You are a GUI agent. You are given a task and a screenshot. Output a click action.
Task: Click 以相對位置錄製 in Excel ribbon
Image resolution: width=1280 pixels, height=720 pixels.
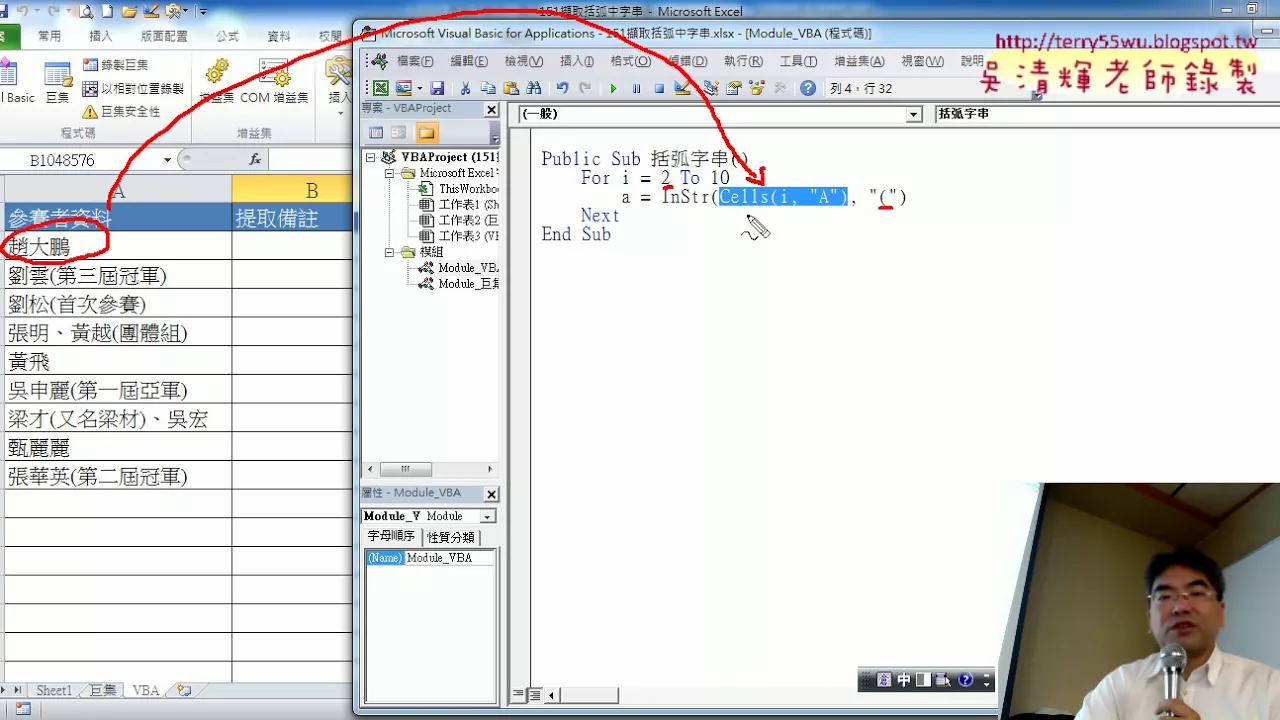(133, 88)
